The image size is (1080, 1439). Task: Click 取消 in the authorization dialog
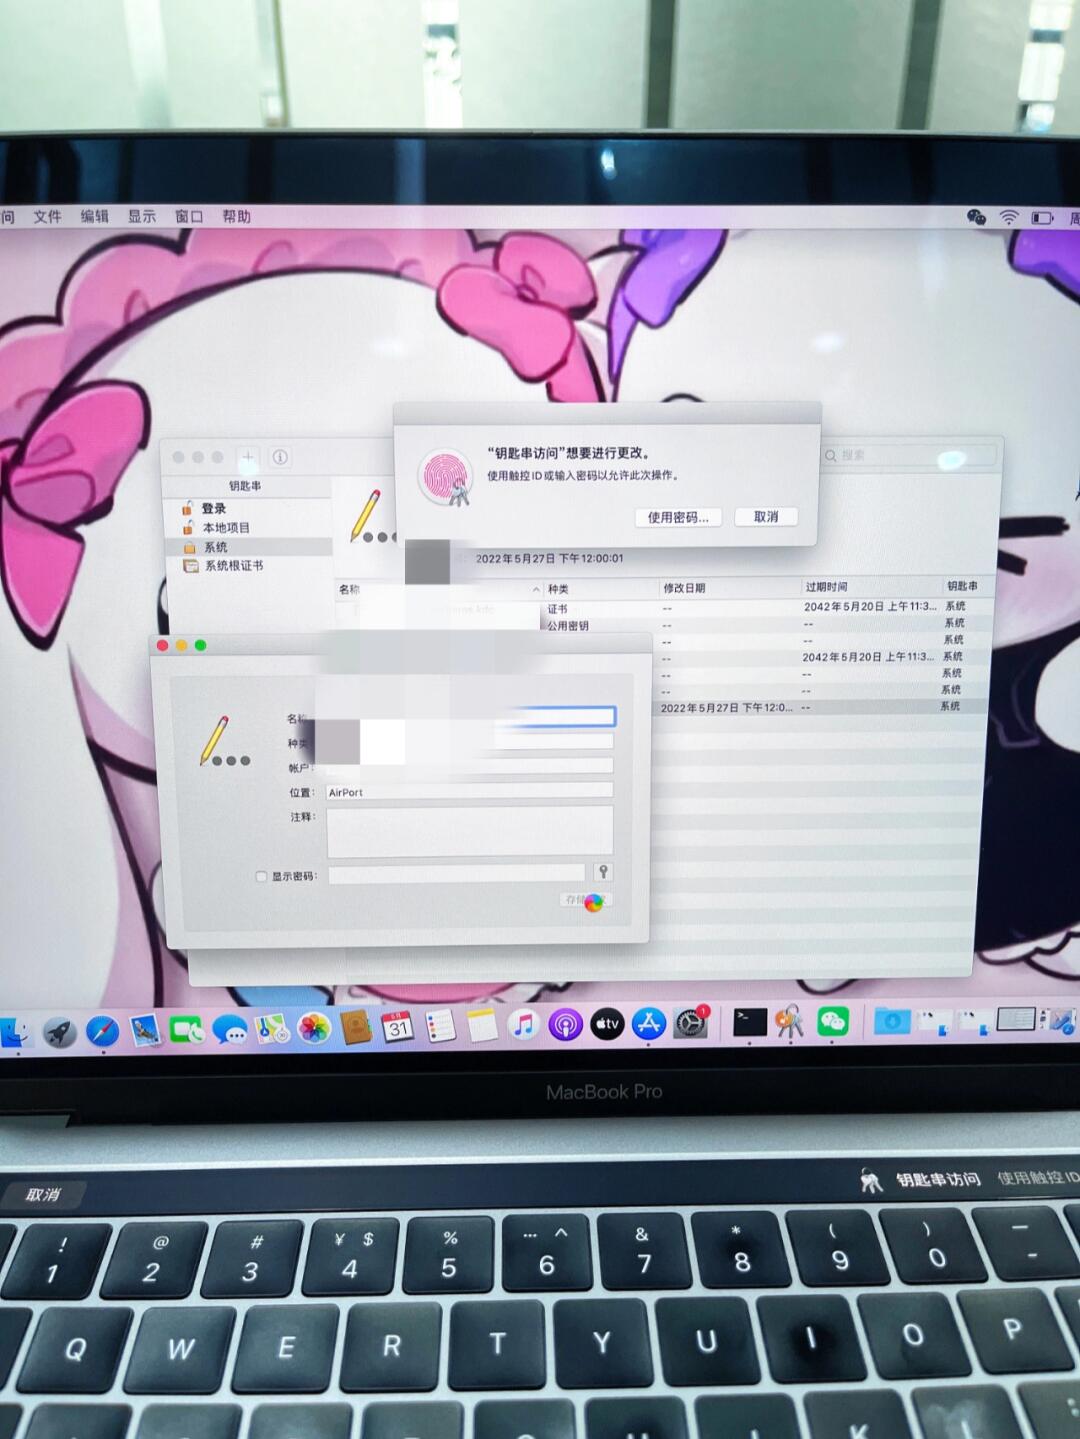point(766,517)
